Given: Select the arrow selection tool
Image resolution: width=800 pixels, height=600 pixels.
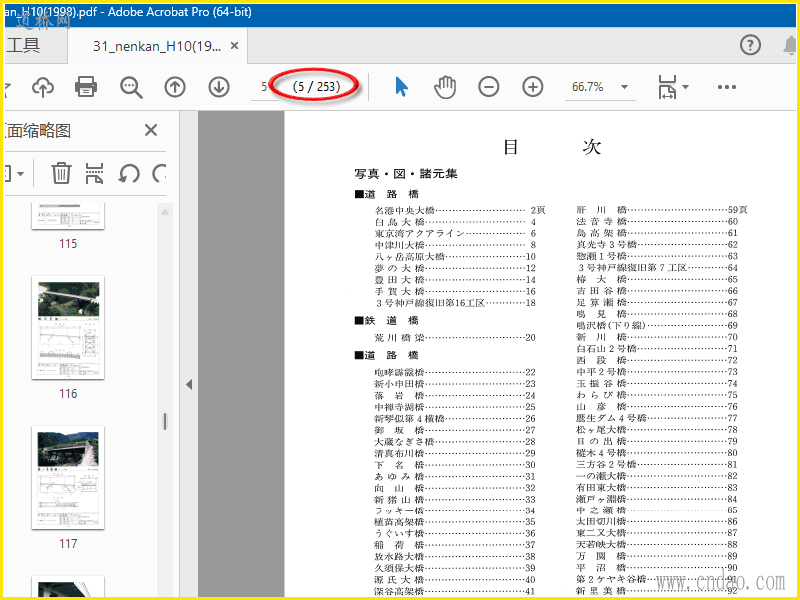Looking at the screenshot, I should (x=402, y=87).
